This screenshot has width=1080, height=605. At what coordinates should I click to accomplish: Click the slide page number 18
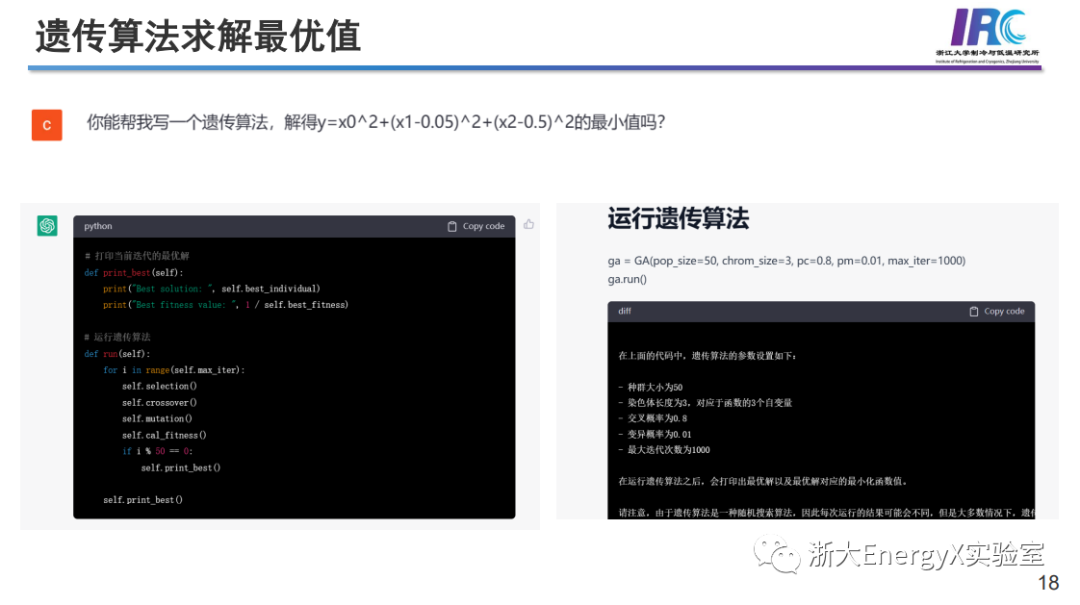[x=1048, y=584]
